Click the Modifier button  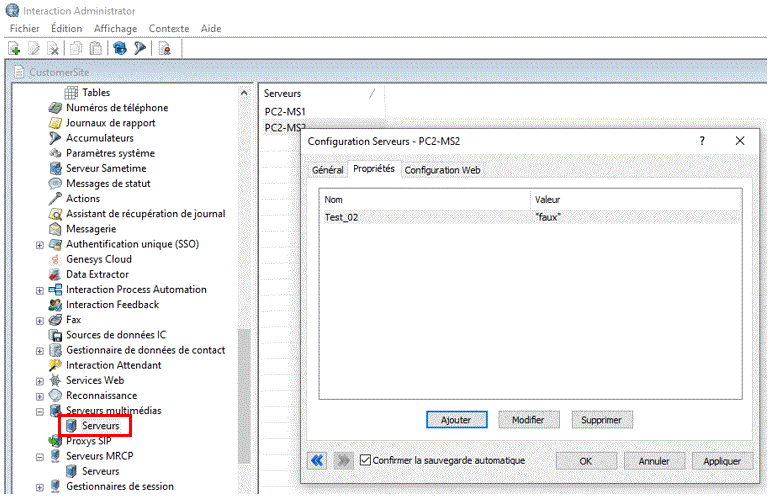point(528,420)
